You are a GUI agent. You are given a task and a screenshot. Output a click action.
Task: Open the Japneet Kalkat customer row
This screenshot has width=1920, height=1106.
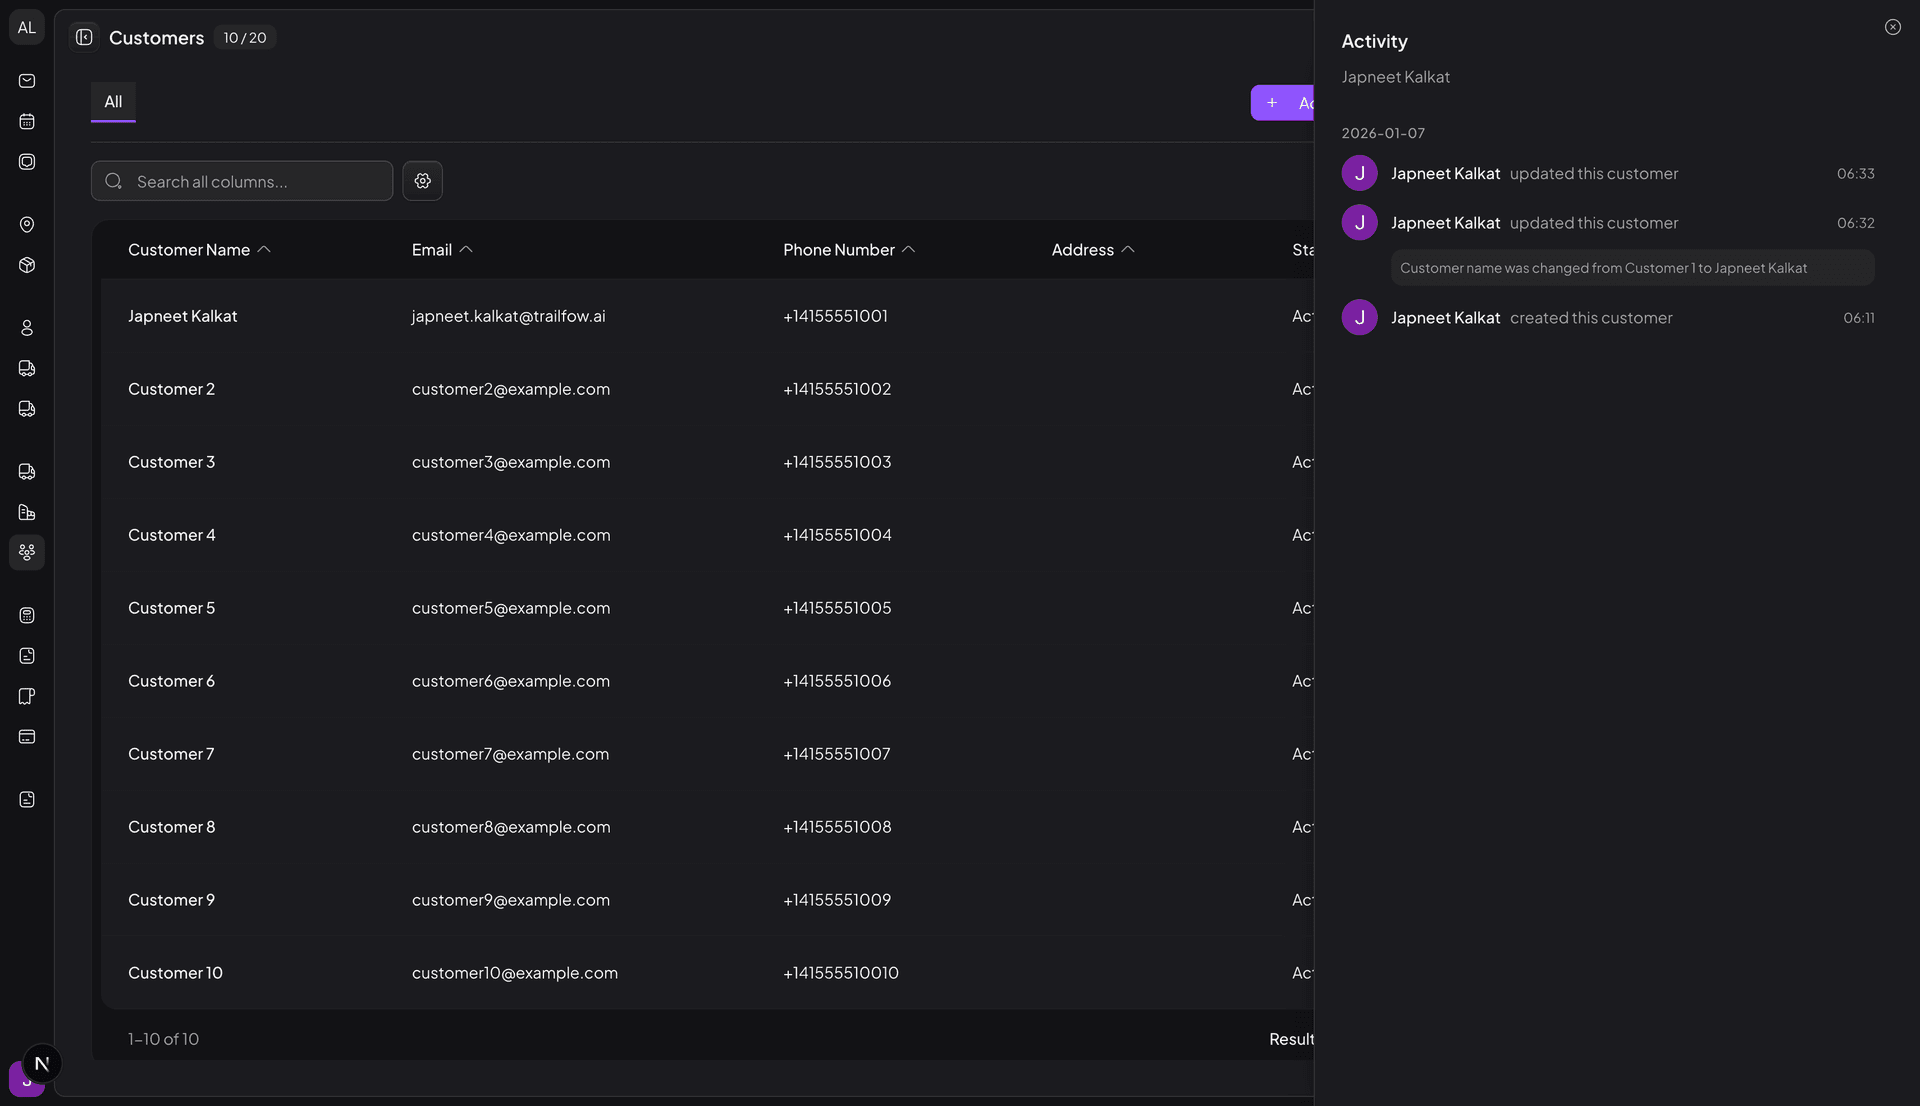pyautogui.click(x=183, y=316)
